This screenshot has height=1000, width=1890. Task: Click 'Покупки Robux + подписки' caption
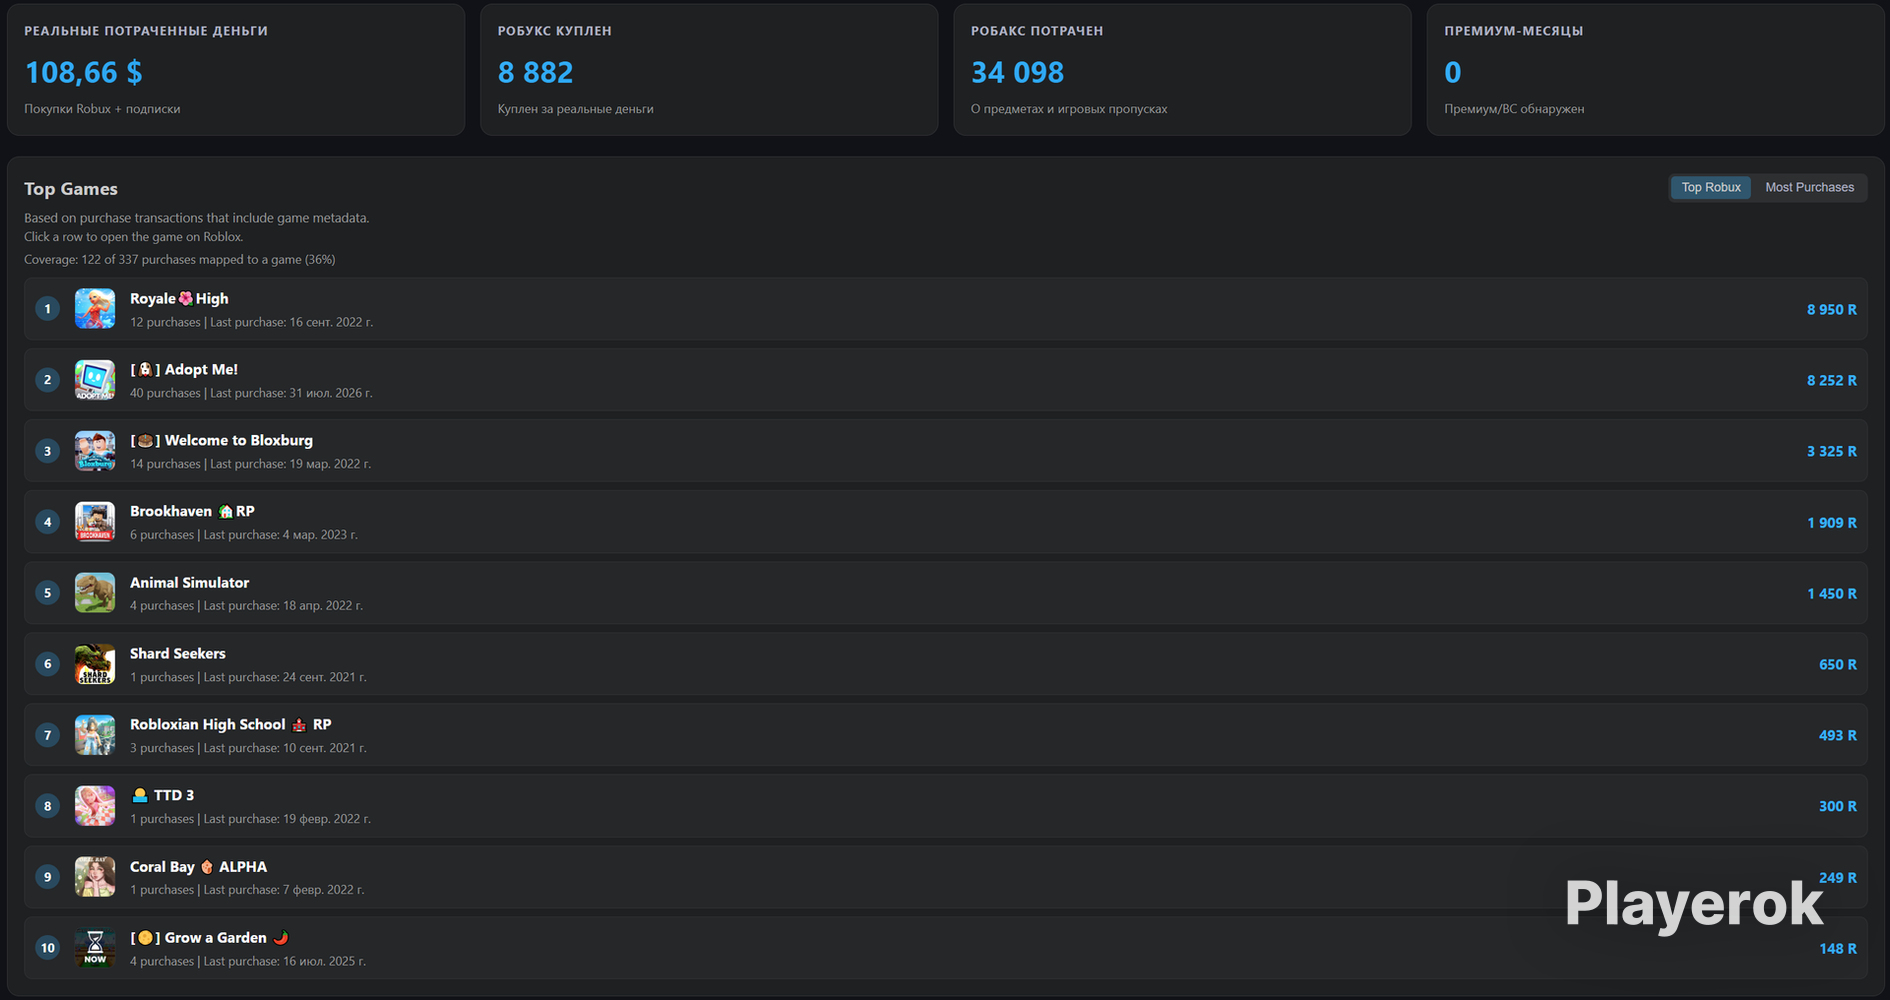[102, 109]
